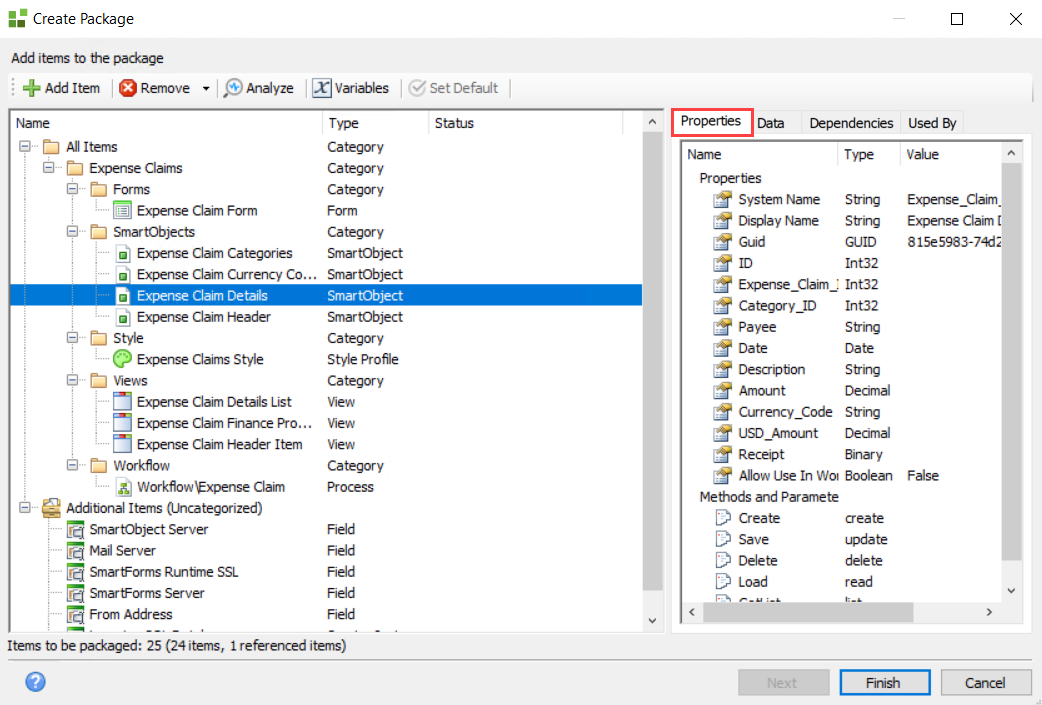Click the red Remove icon
This screenshot has width=1042, height=705.
click(128, 88)
